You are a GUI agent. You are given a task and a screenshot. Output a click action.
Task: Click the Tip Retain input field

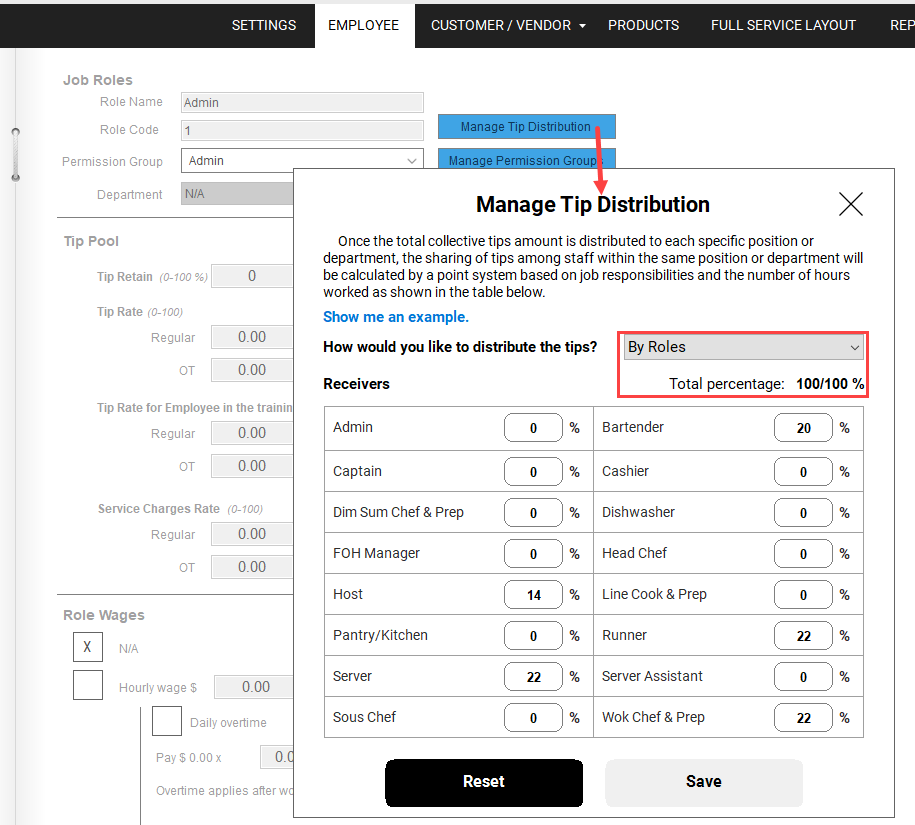click(252, 276)
